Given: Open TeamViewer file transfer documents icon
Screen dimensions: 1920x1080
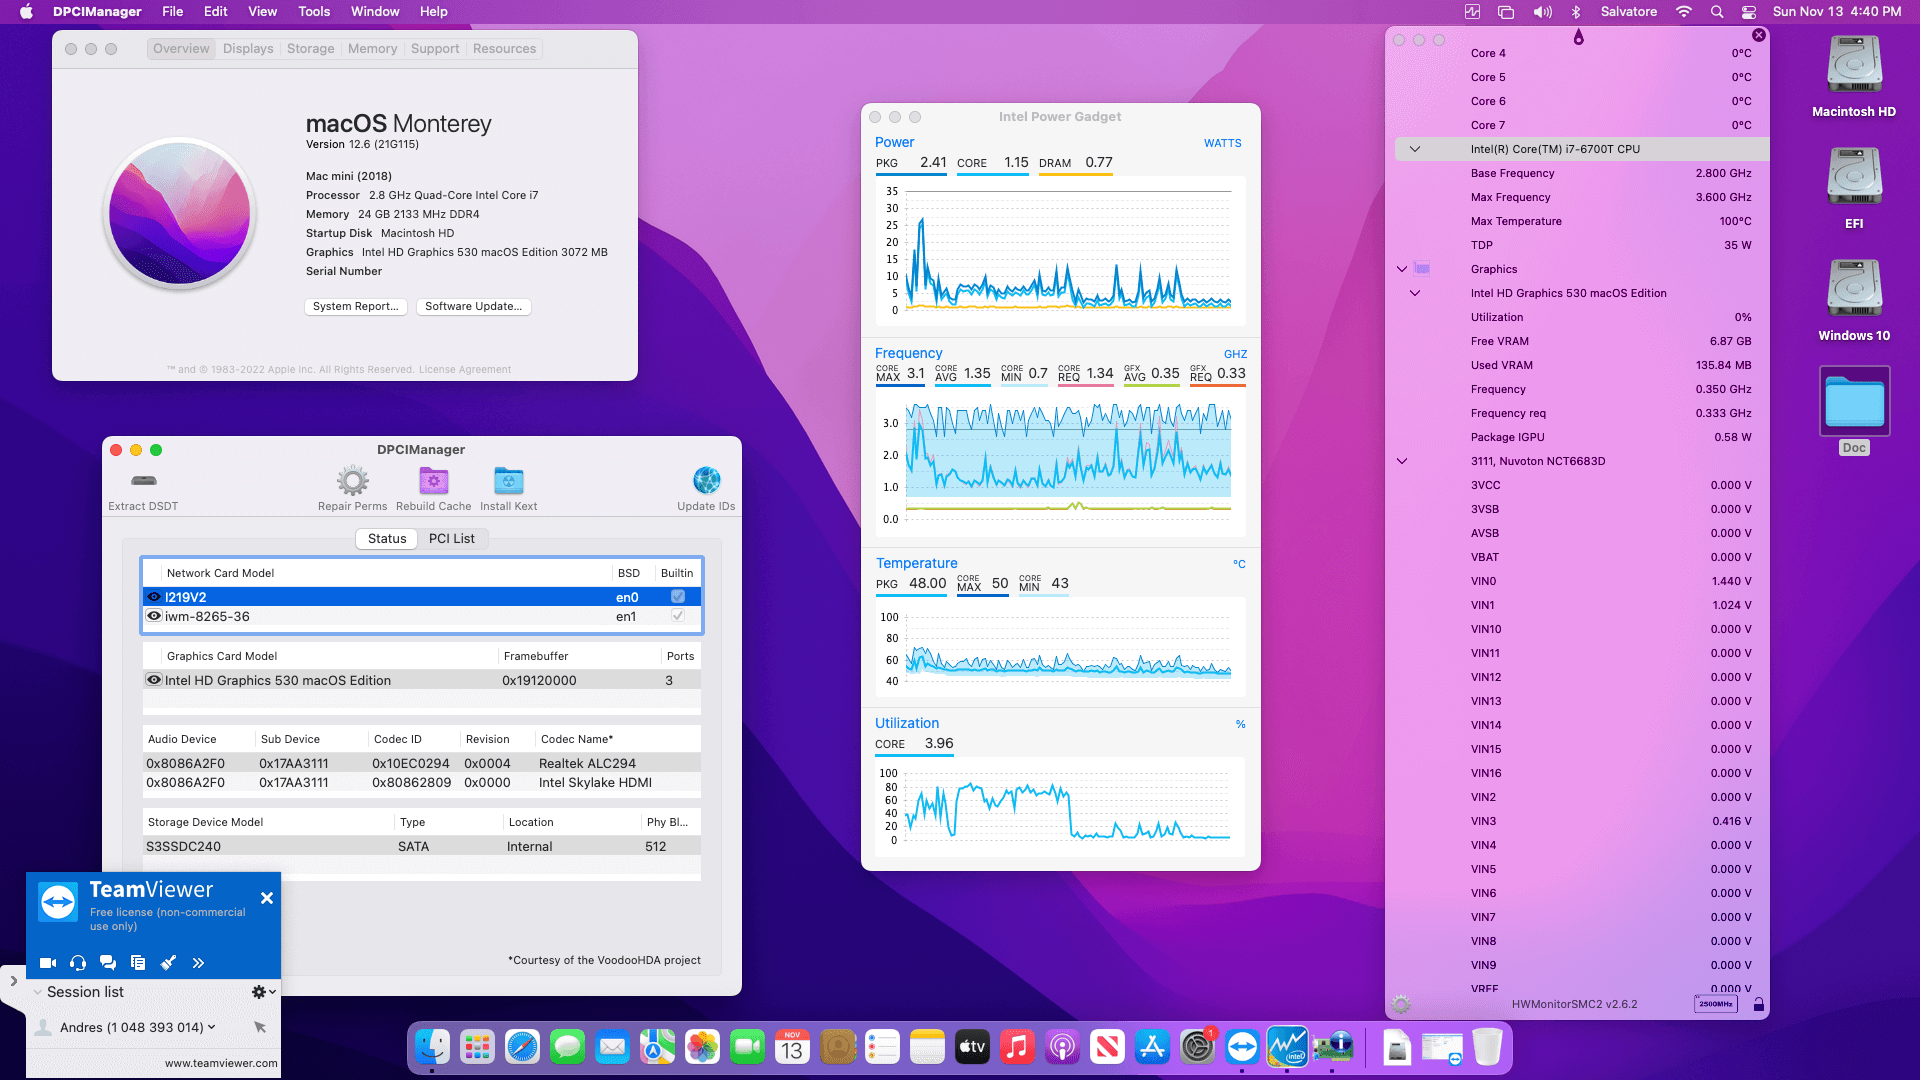Looking at the screenshot, I should click(x=138, y=963).
